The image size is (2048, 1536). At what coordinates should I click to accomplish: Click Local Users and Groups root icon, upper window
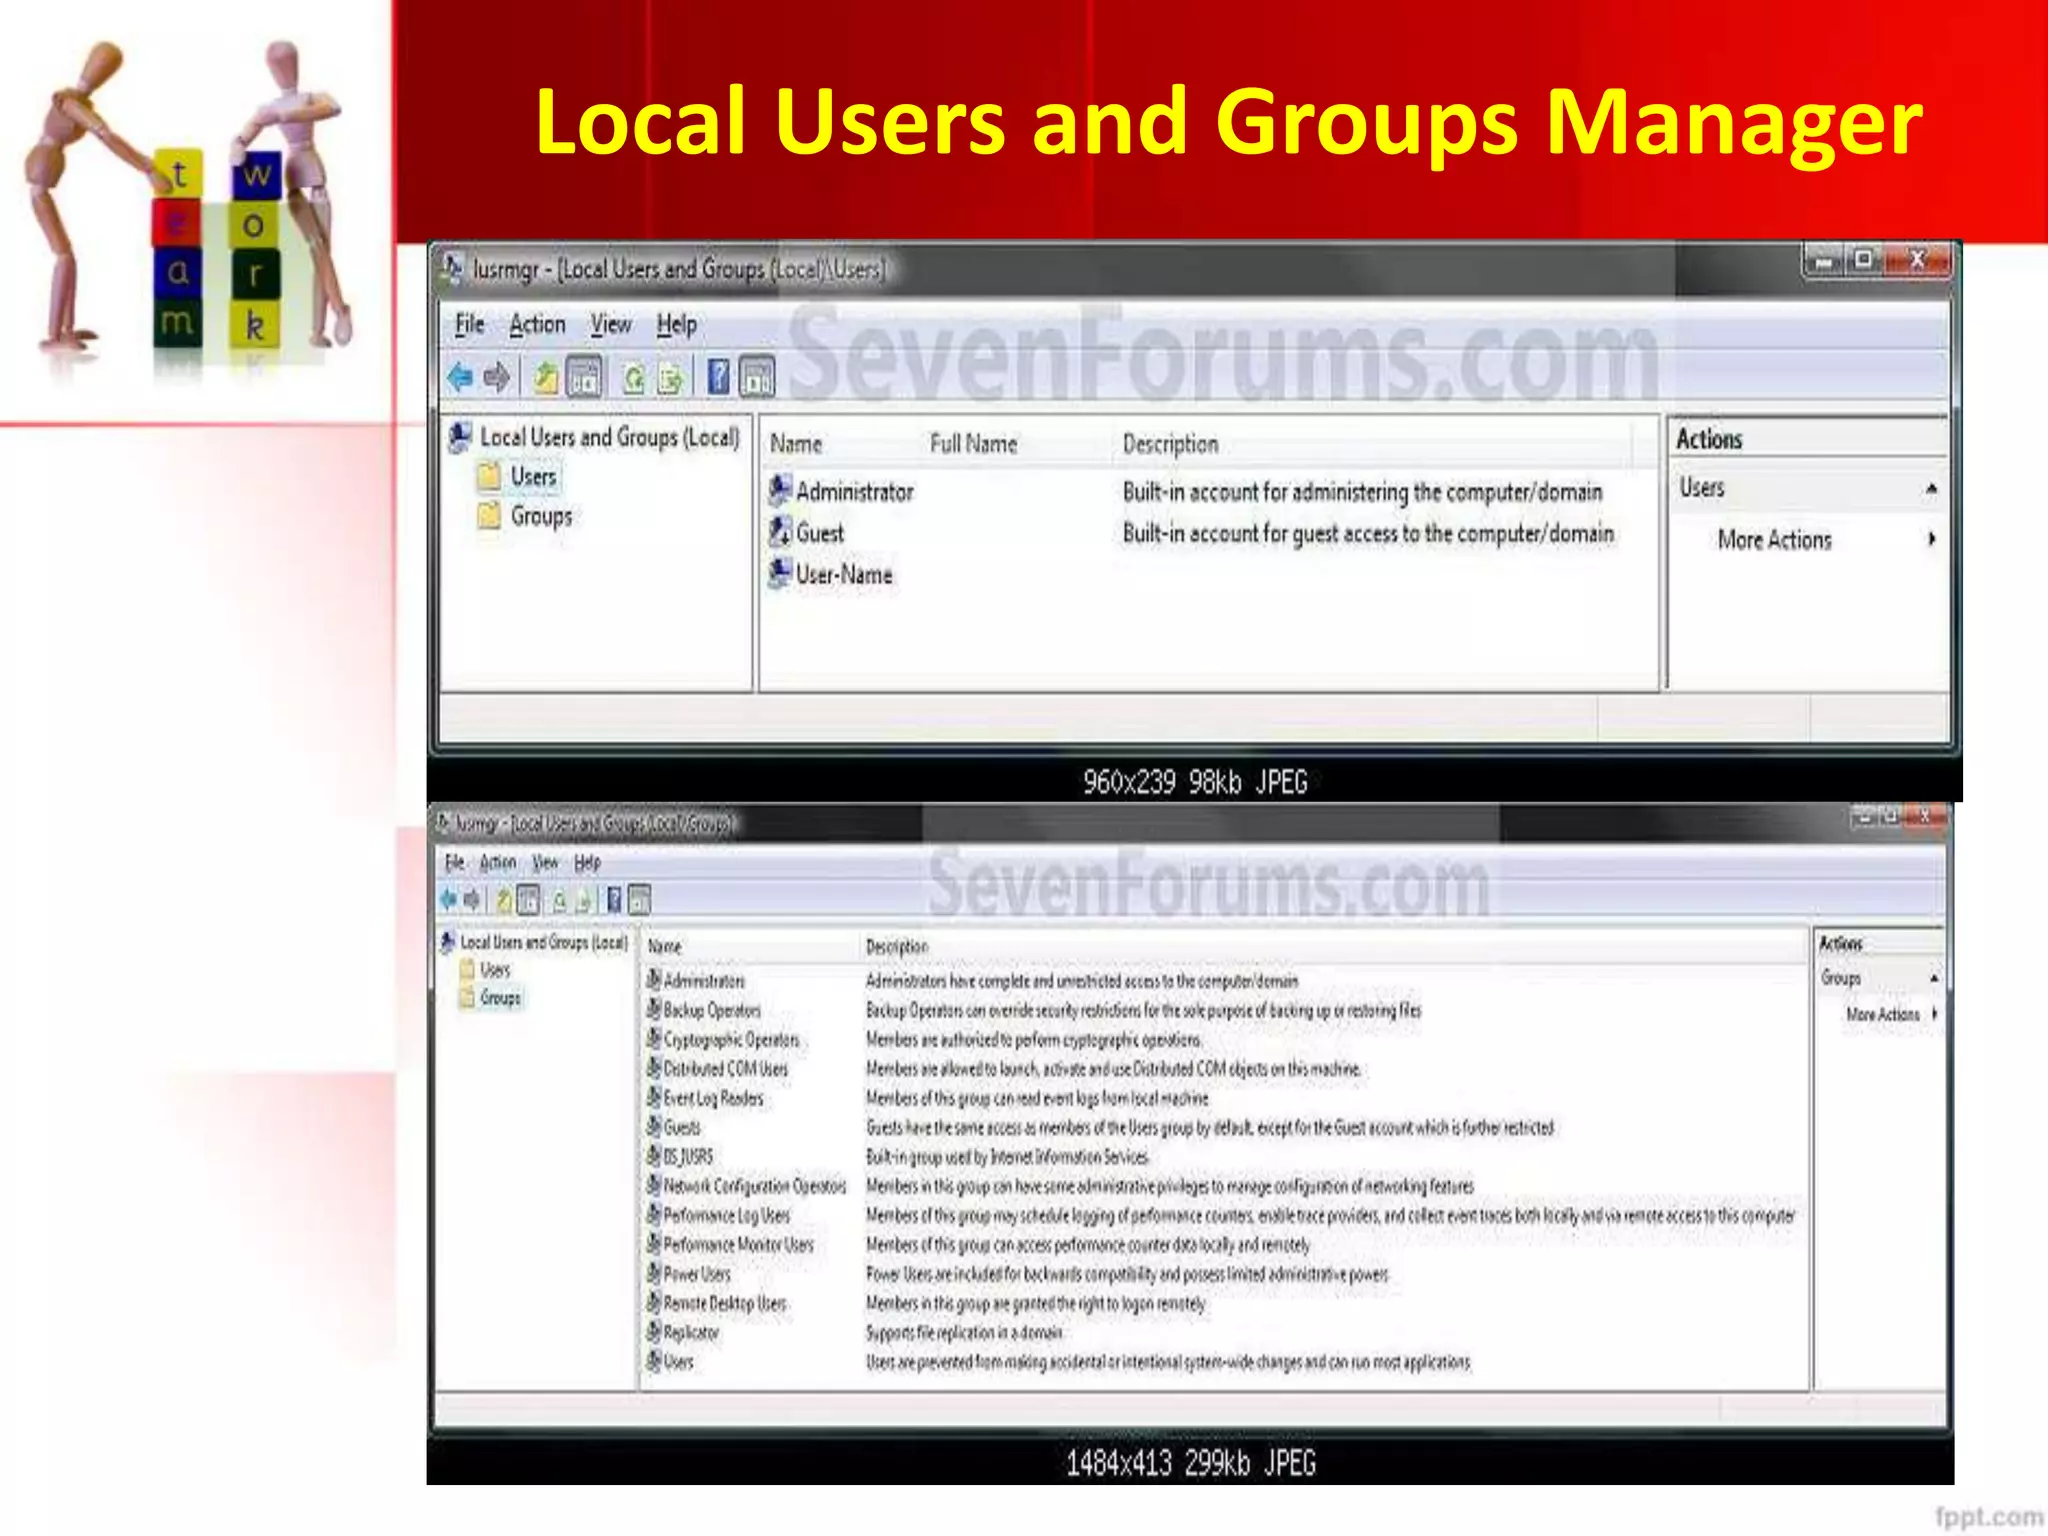(x=461, y=437)
